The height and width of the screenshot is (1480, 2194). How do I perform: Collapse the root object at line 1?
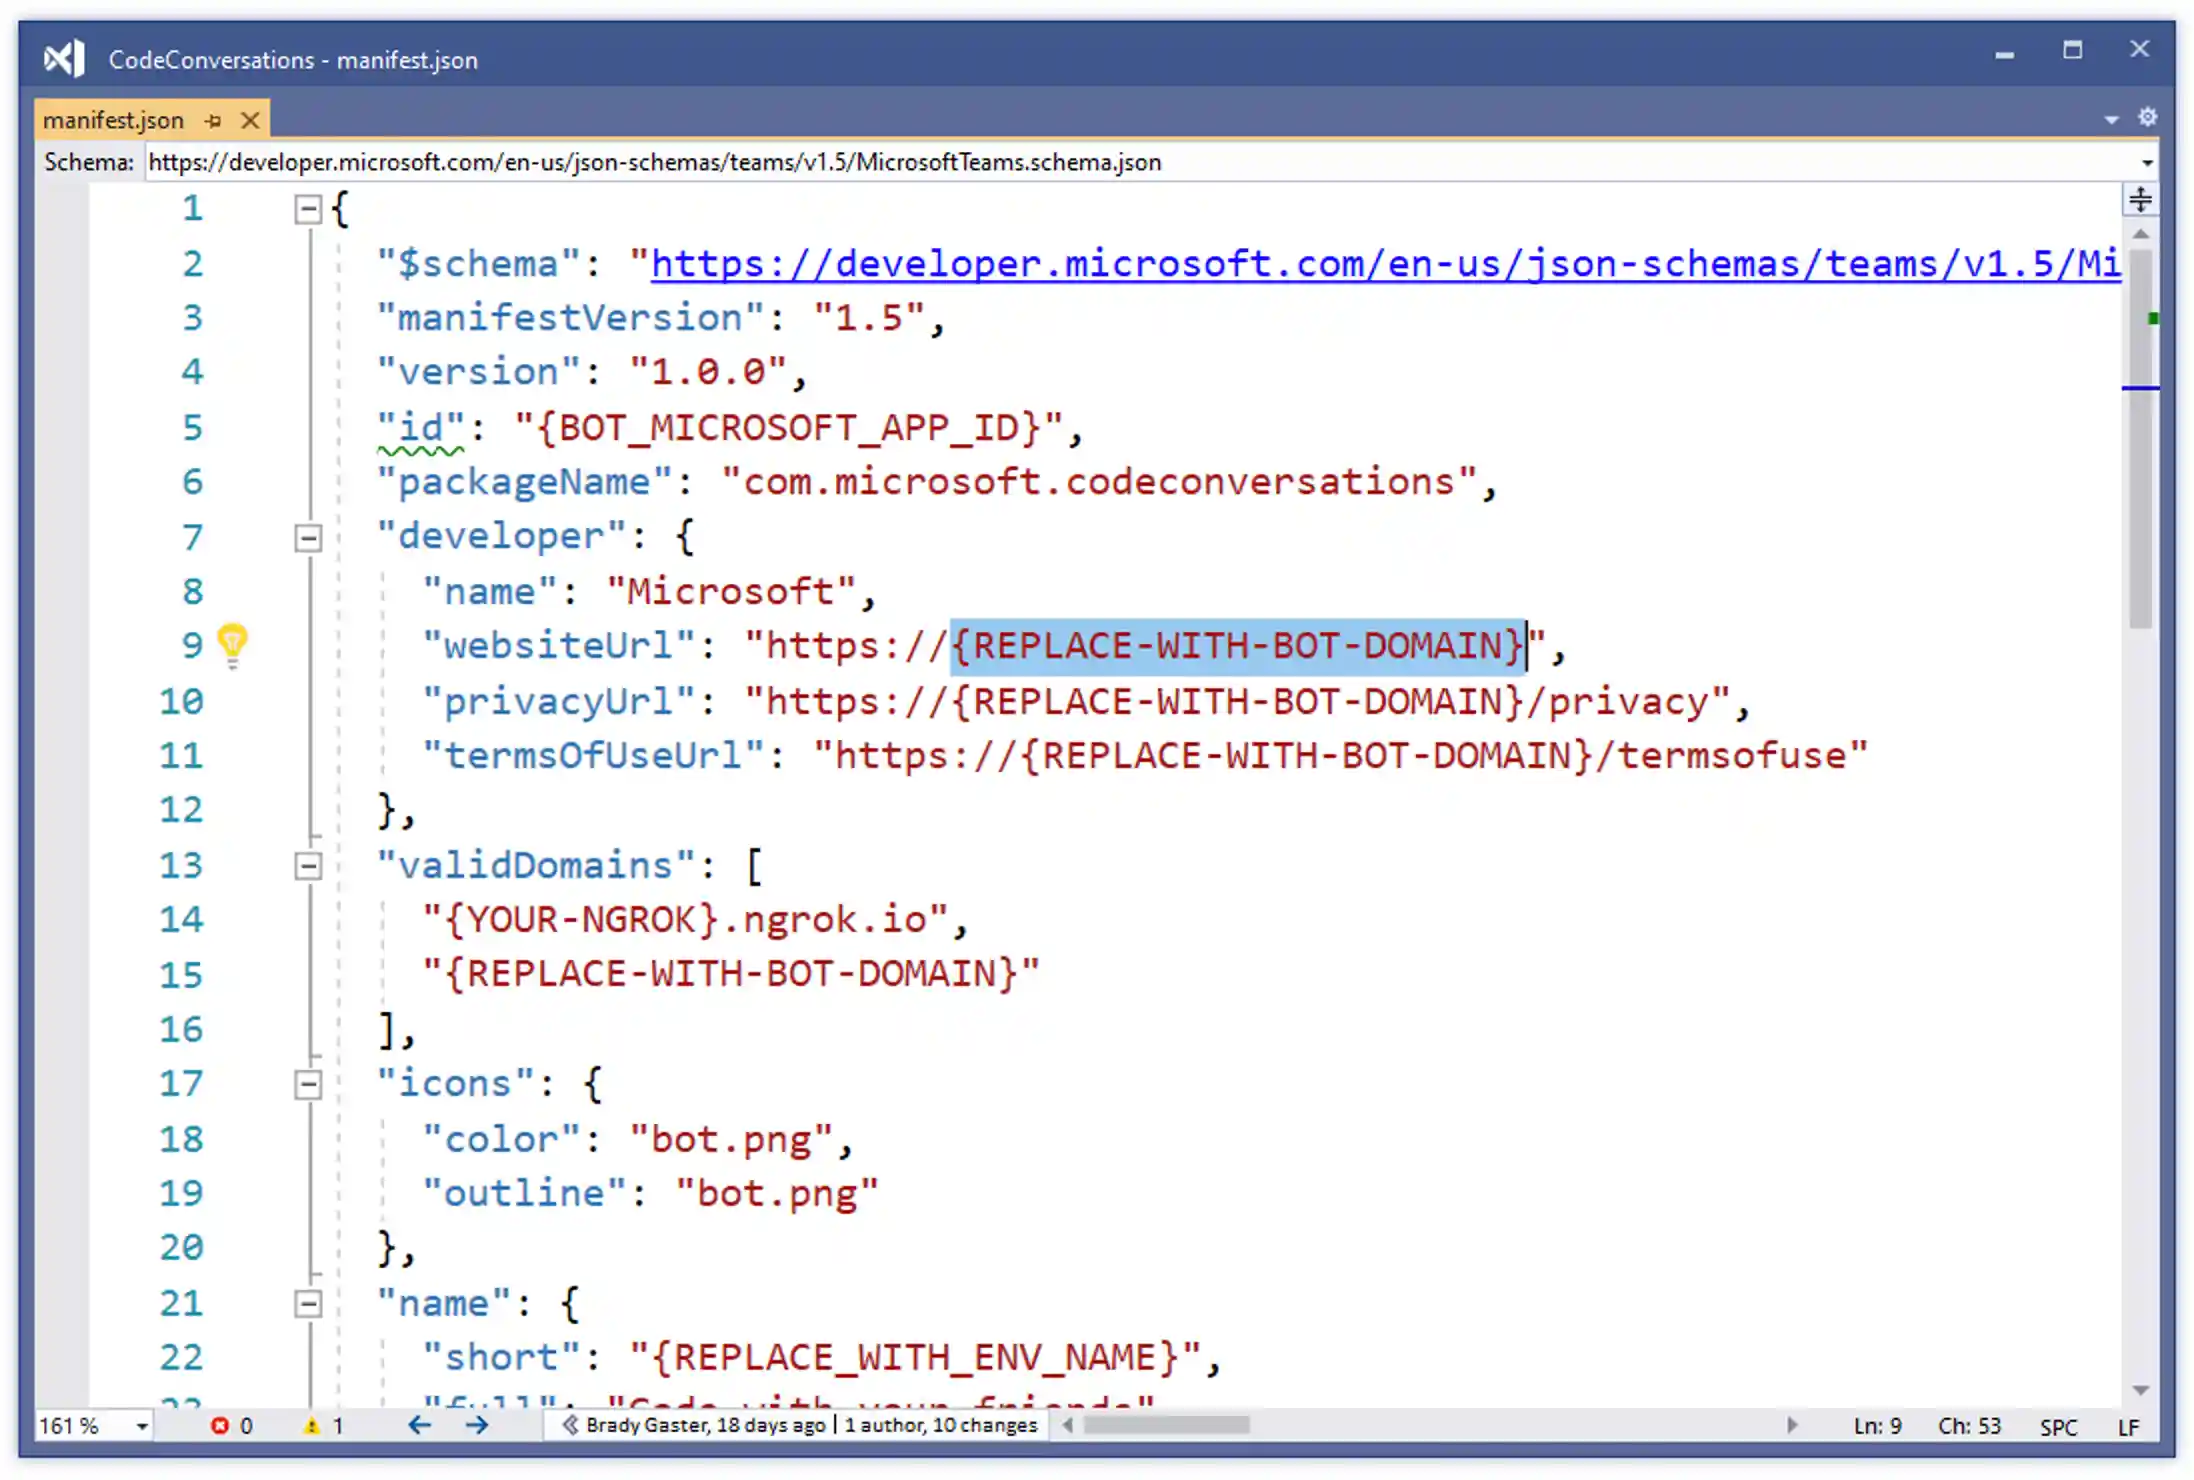tap(308, 209)
